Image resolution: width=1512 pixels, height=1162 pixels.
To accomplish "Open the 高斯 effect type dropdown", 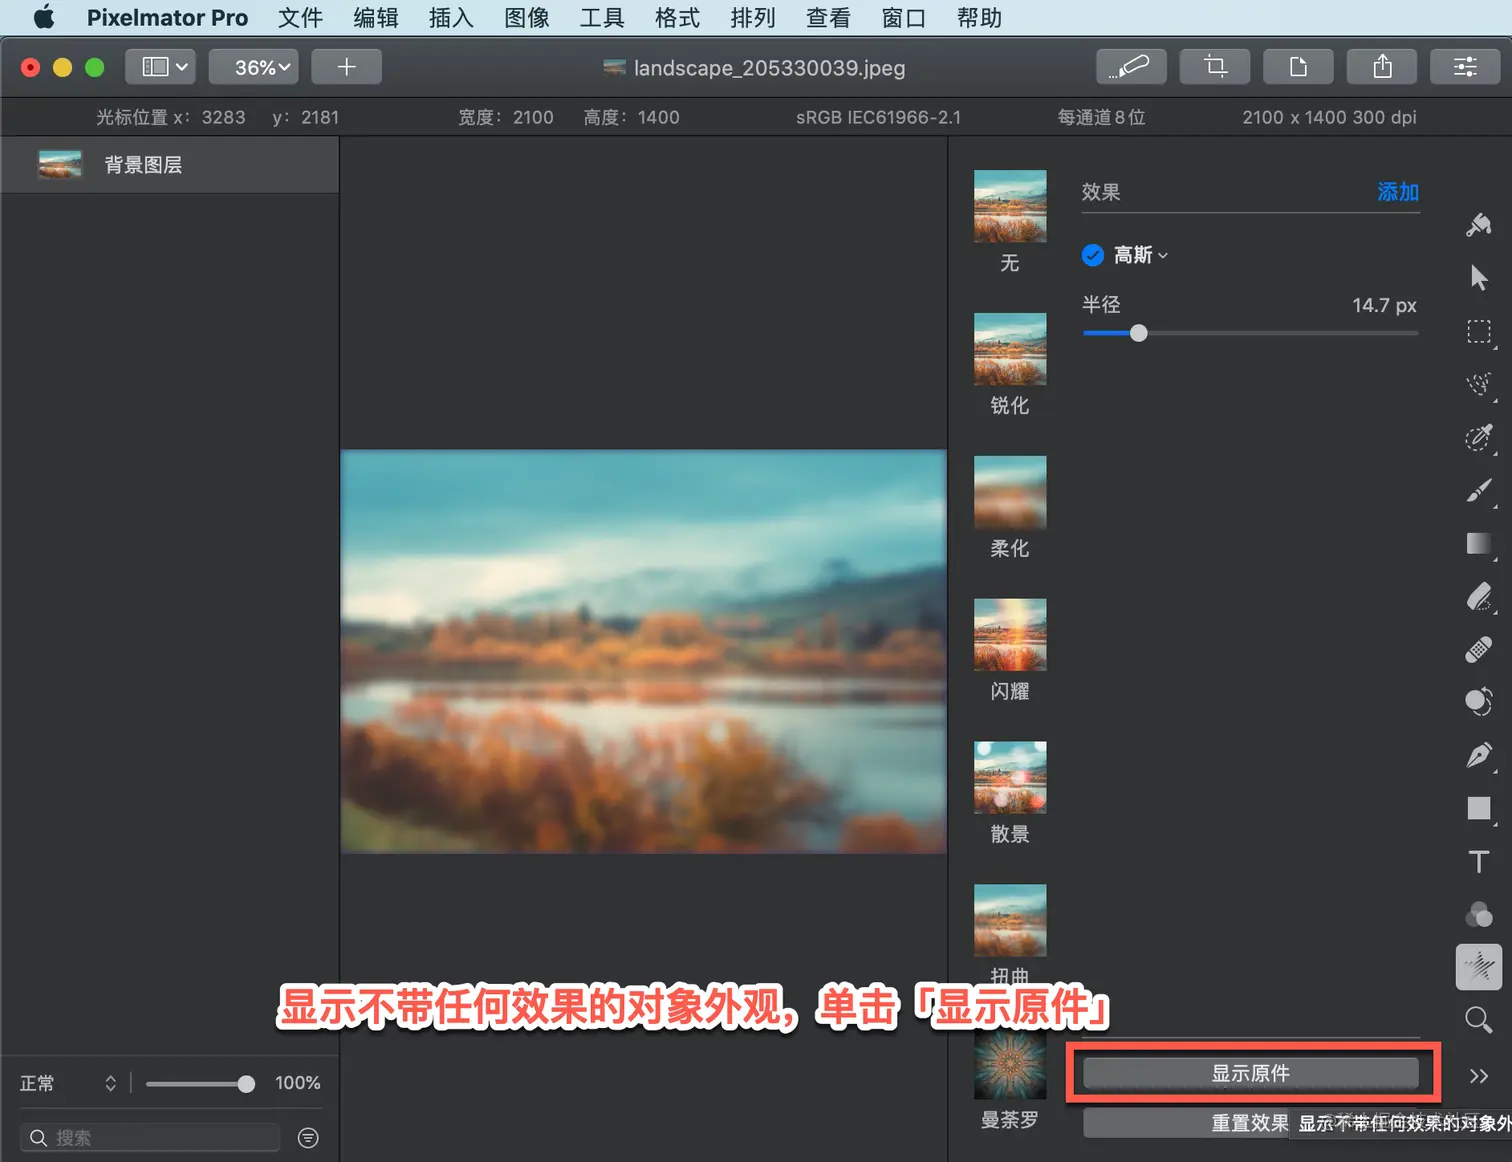I will (1141, 255).
